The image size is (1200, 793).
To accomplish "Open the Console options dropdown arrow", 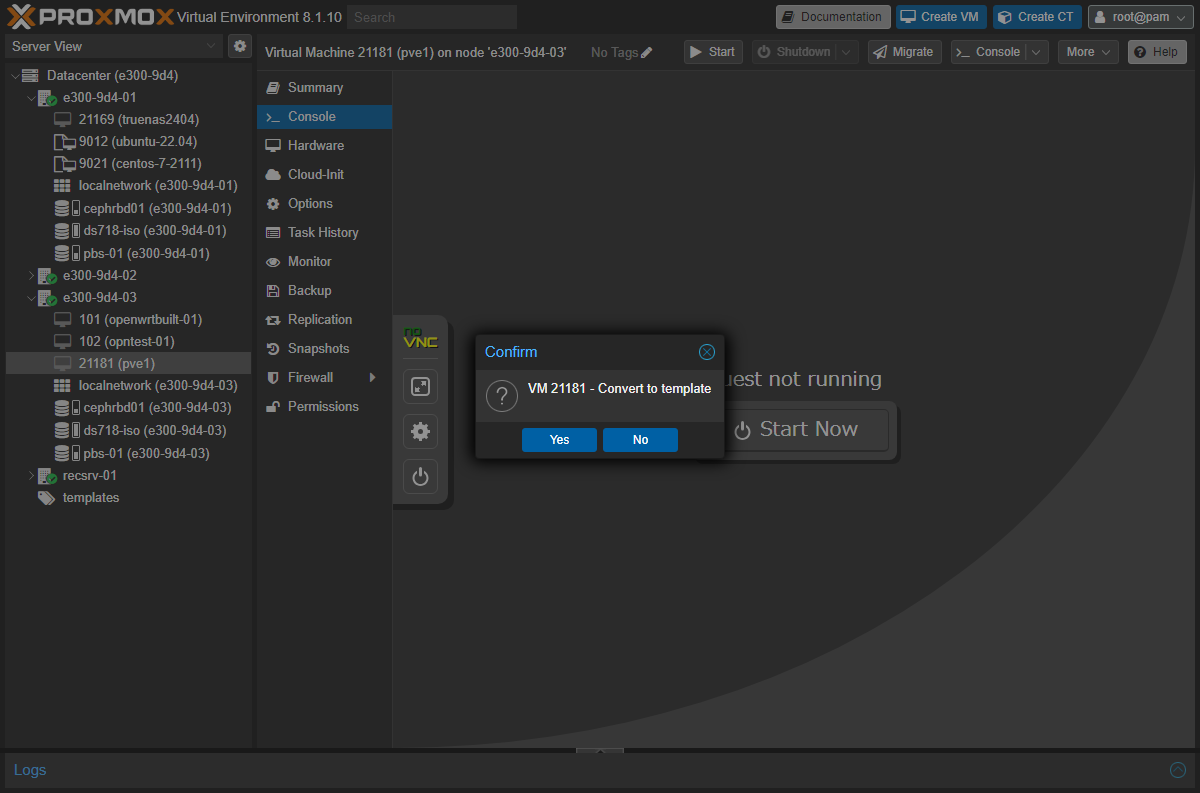I will (1038, 52).
